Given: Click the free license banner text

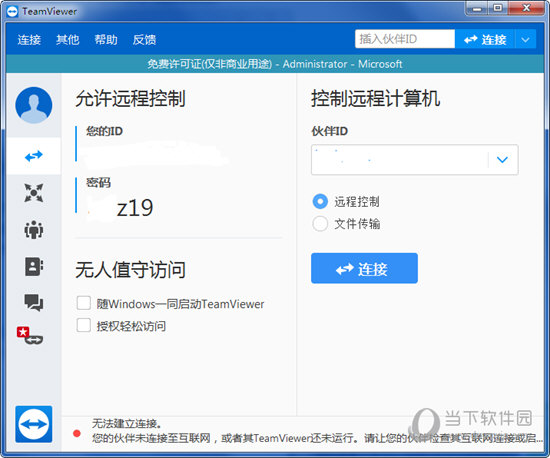Looking at the screenshot, I should click(x=275, y=64).
